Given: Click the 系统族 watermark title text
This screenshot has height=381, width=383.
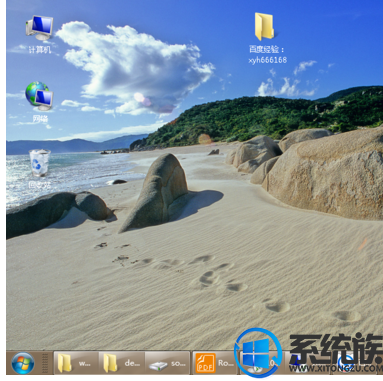Looking at the screenshot, I should pos(336,348).
